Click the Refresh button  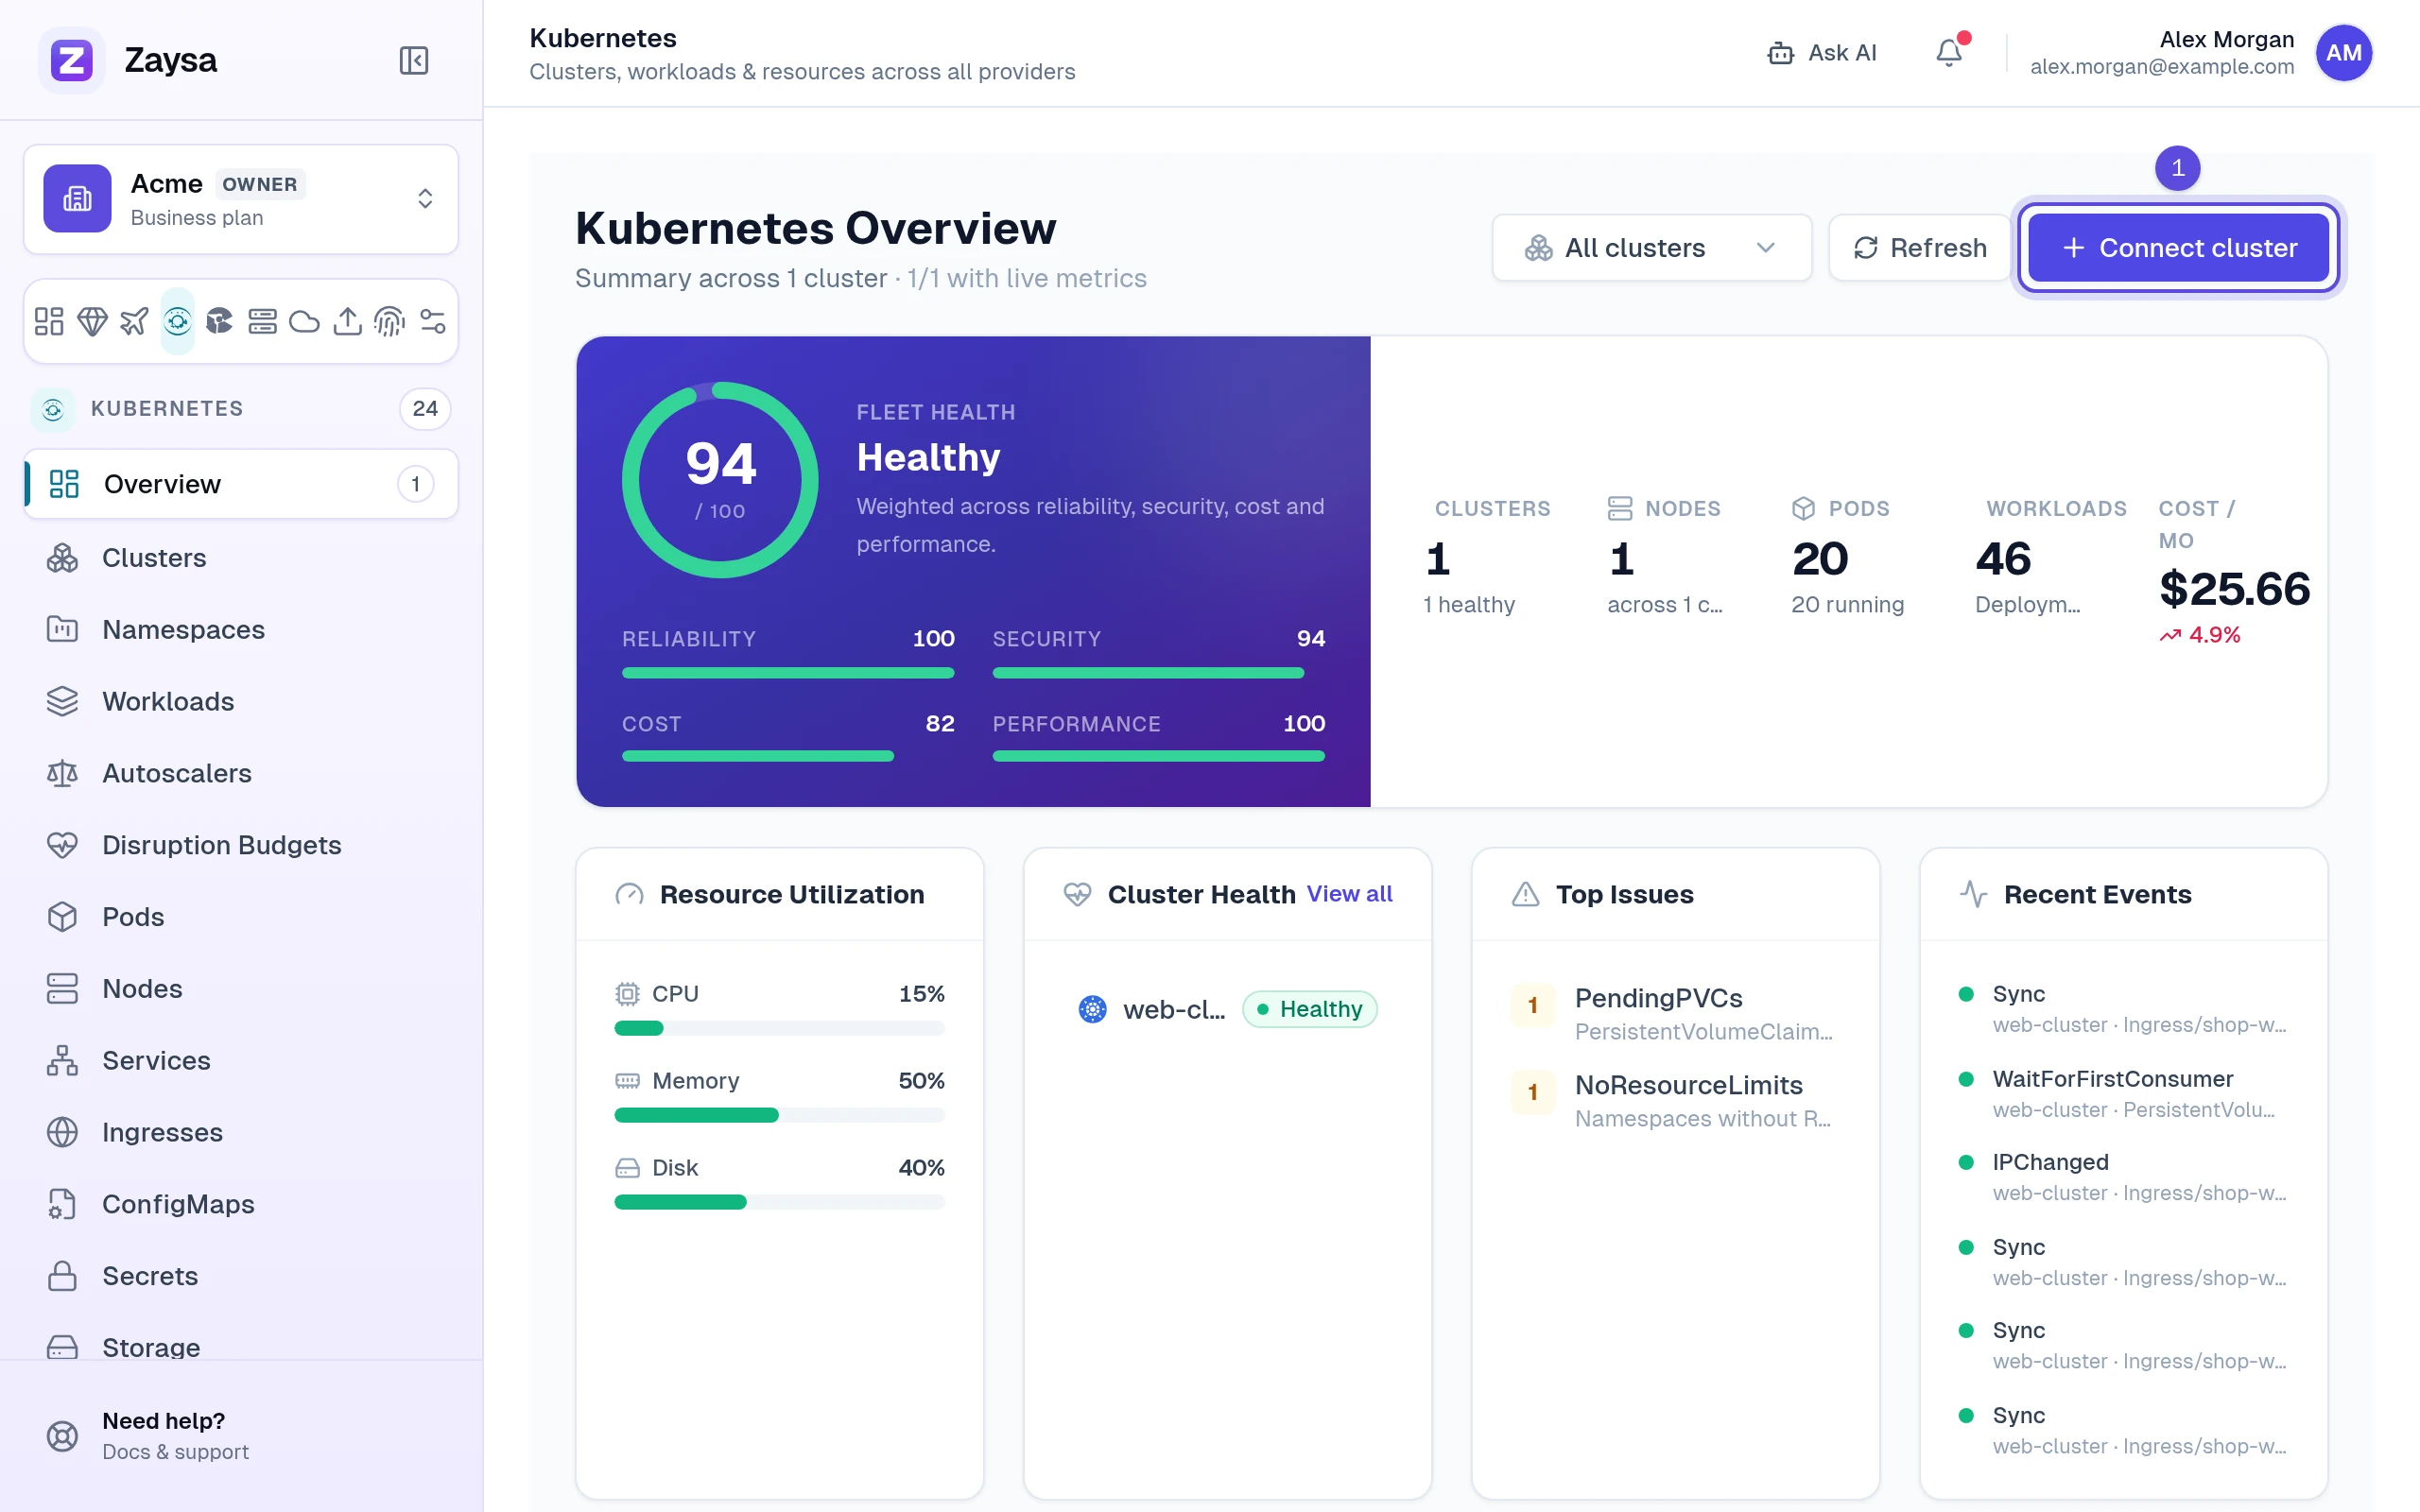tap(1919, 248)
